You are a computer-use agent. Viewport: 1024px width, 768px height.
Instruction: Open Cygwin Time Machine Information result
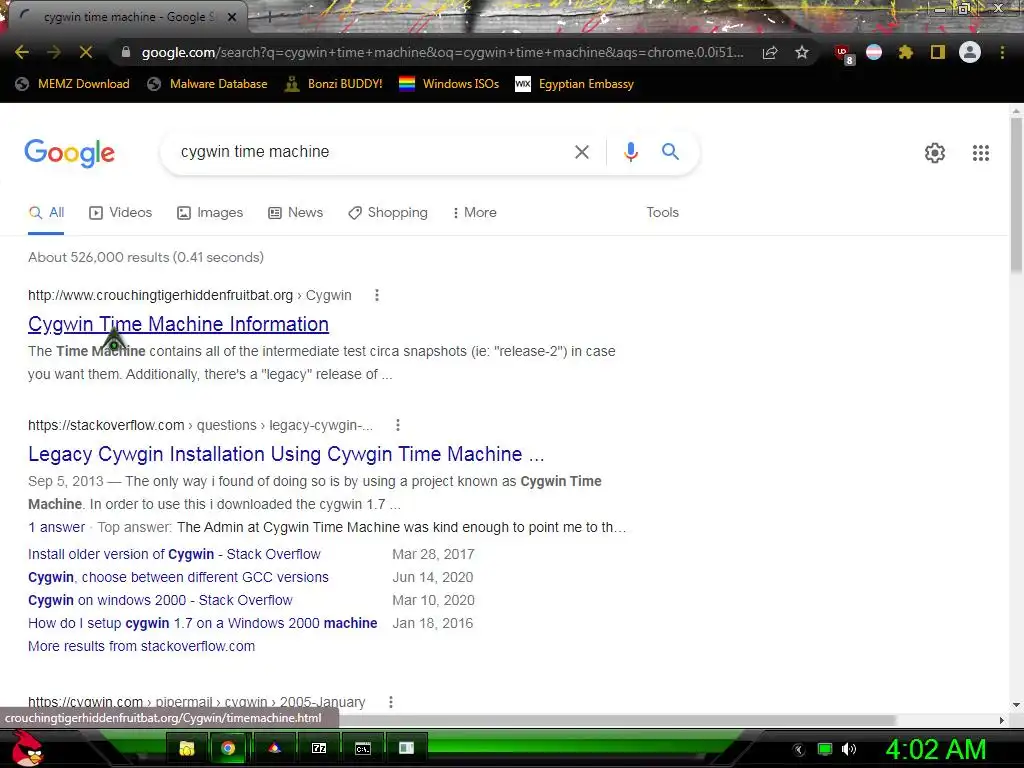(x=178, y=324)
